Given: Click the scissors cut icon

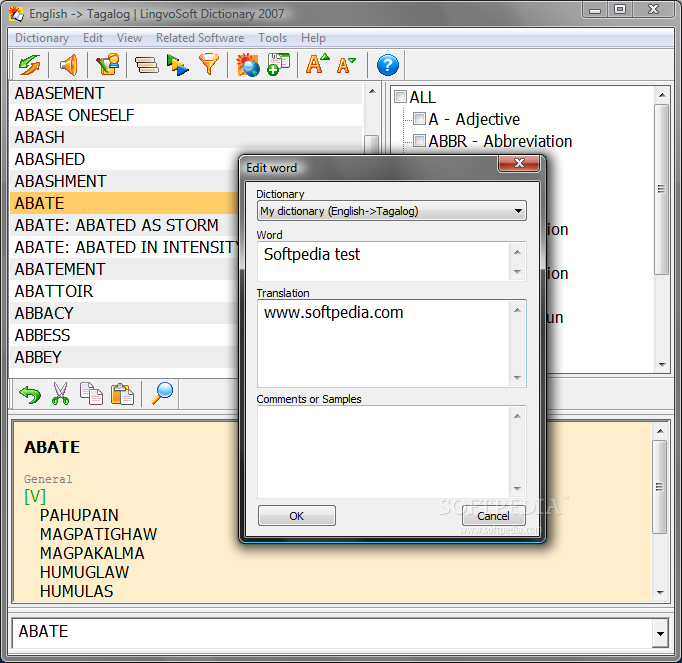Looking at the screenshot, I should 60,394.
